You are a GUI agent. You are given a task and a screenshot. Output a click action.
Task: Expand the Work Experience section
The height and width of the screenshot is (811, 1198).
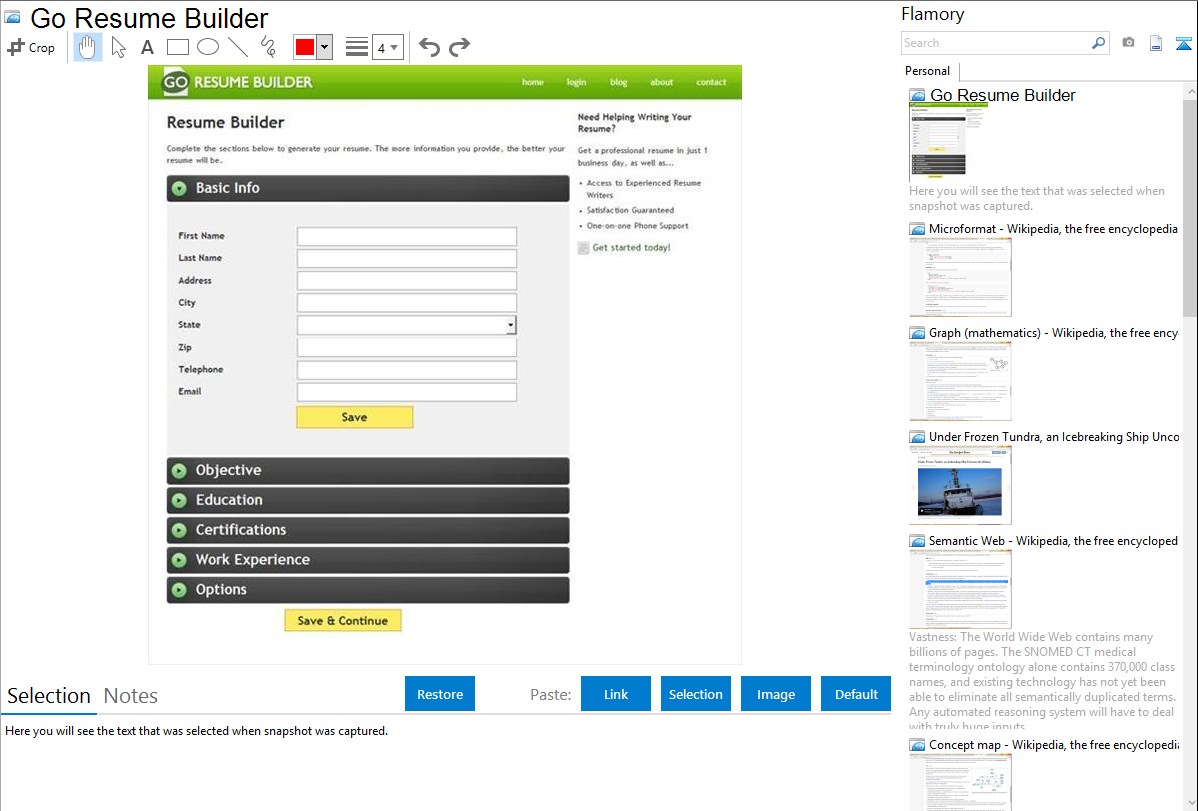pos(367,560)
